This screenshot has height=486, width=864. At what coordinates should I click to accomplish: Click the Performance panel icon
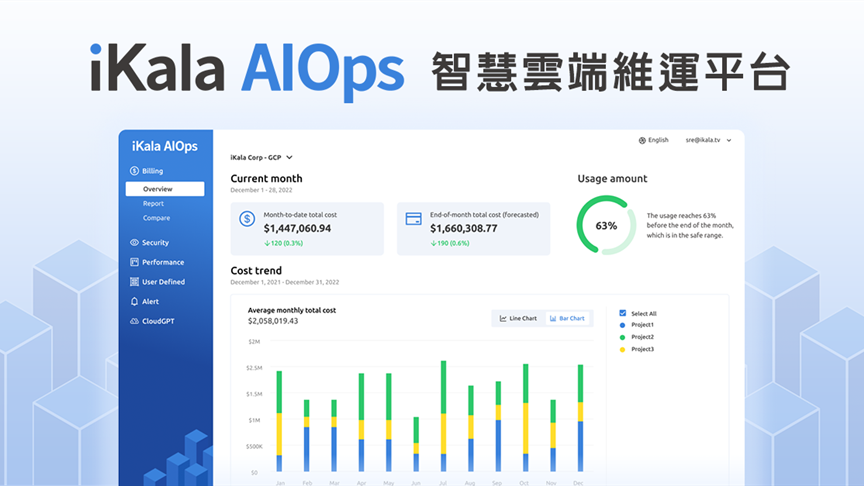point(134,262)
